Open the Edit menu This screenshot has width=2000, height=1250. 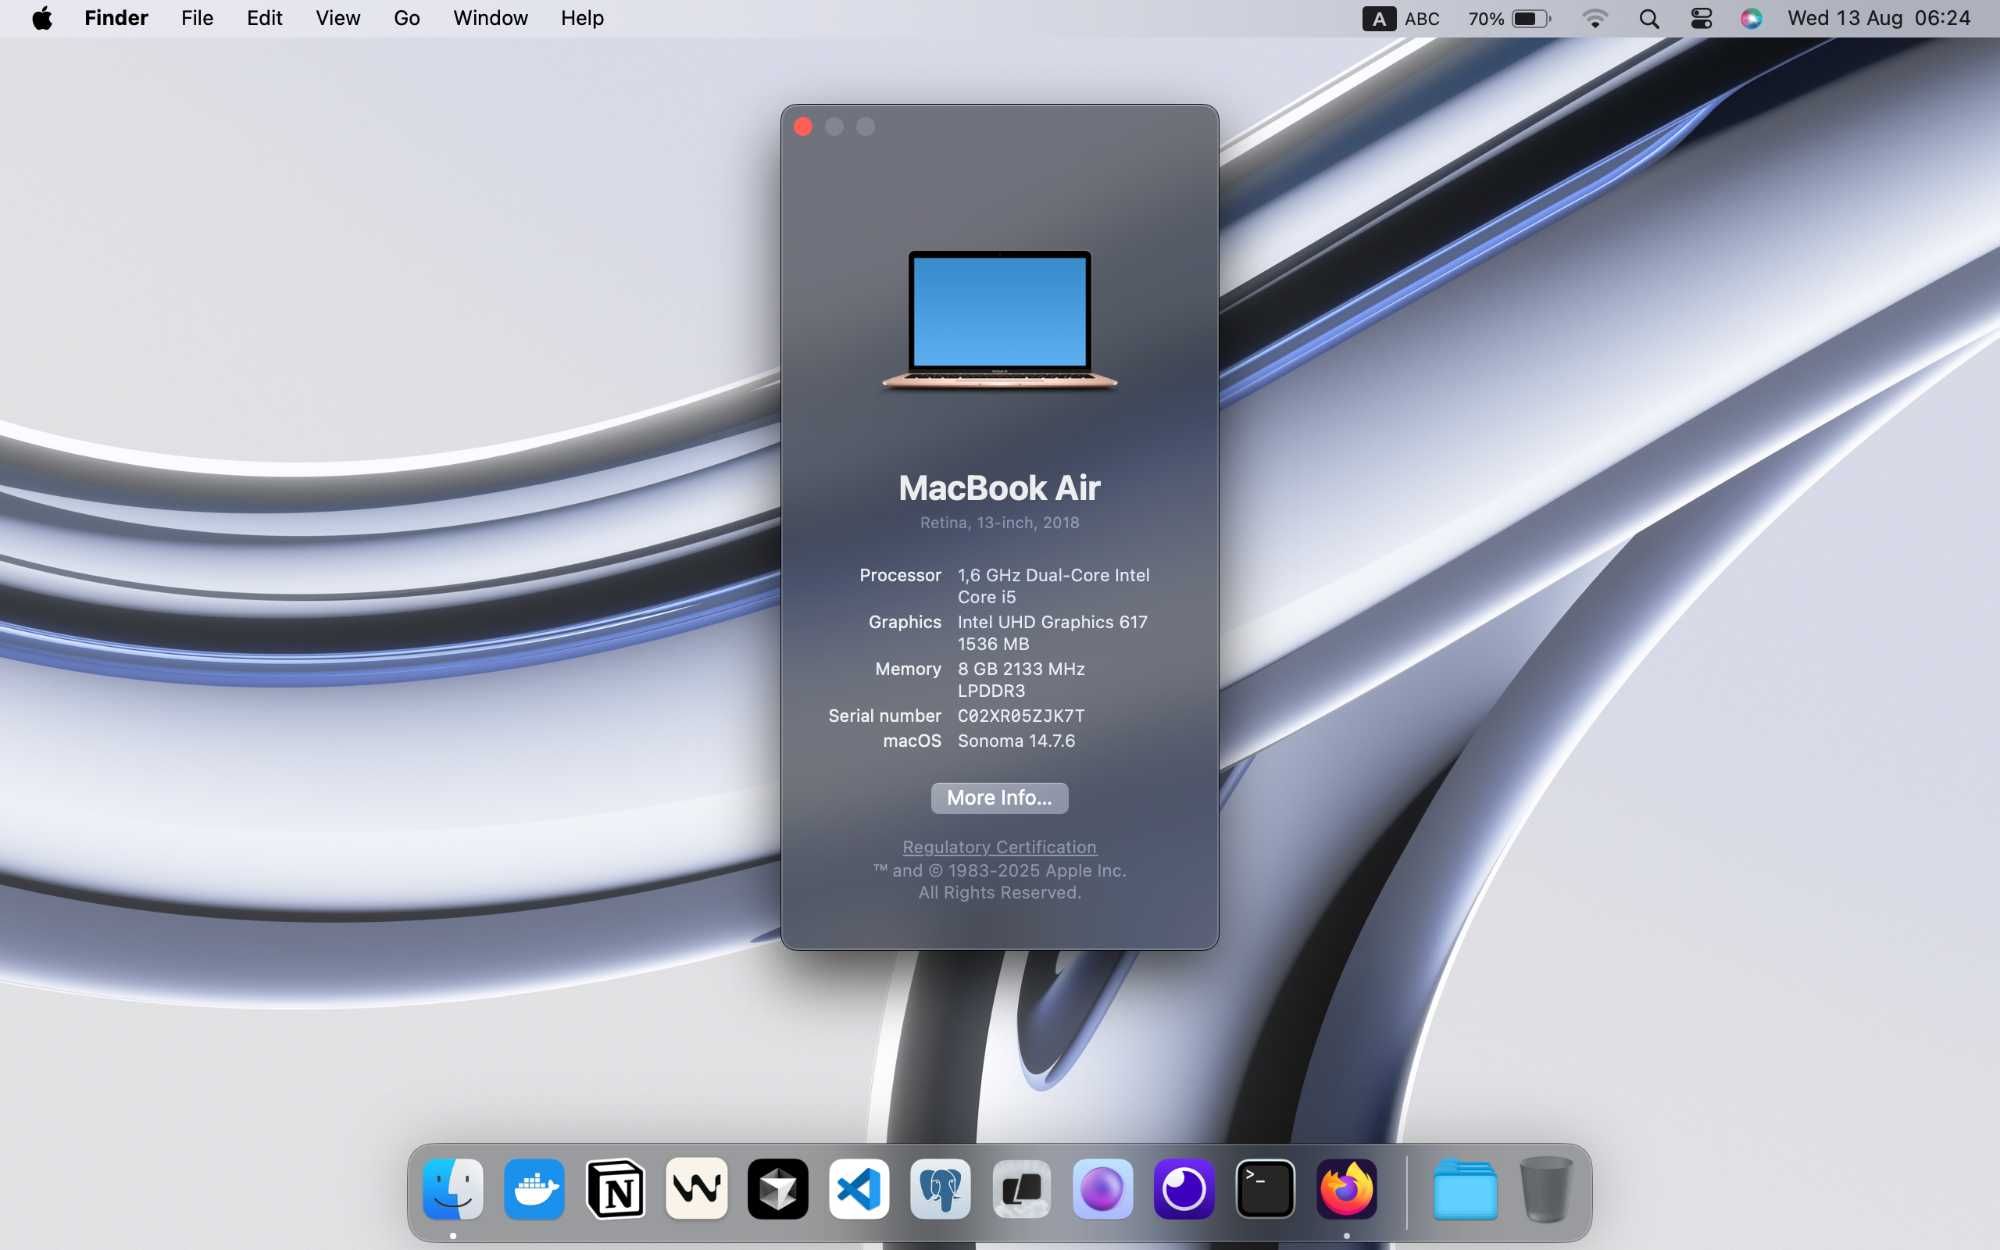pyautogui.click(x=264, y=18)
